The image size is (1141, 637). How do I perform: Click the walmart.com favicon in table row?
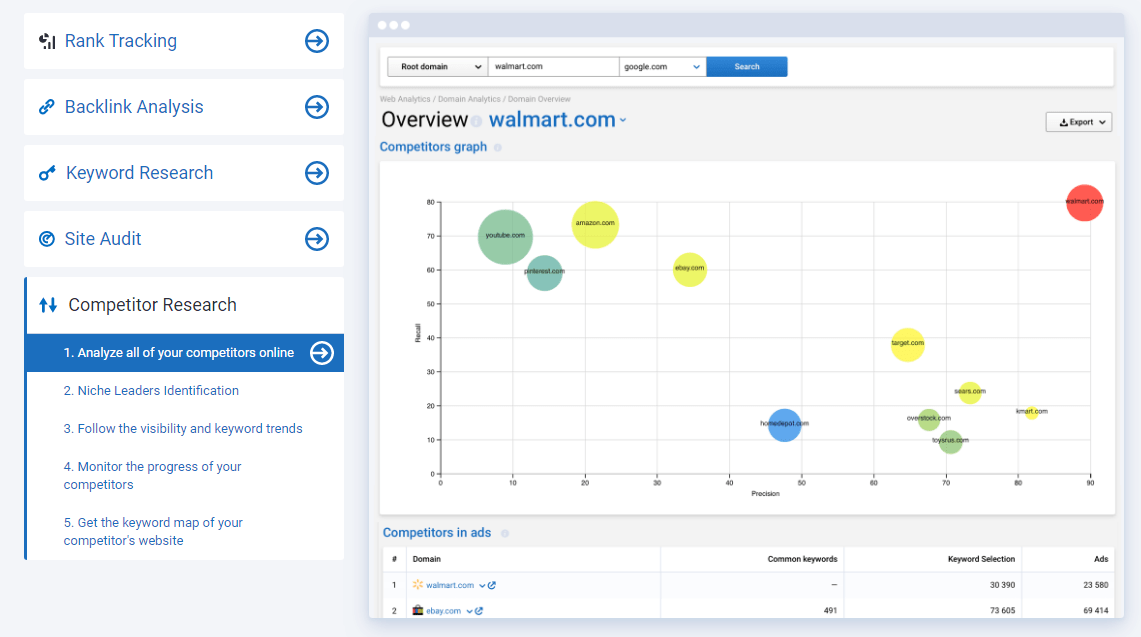418,585
